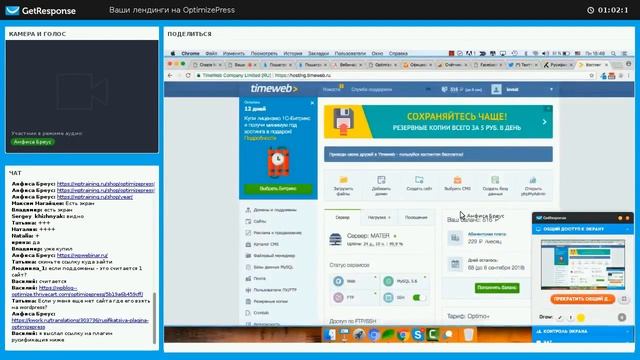Open the Справка menu in the menu bar
Viewport: 640px width, 360px height.
(398, 53)
